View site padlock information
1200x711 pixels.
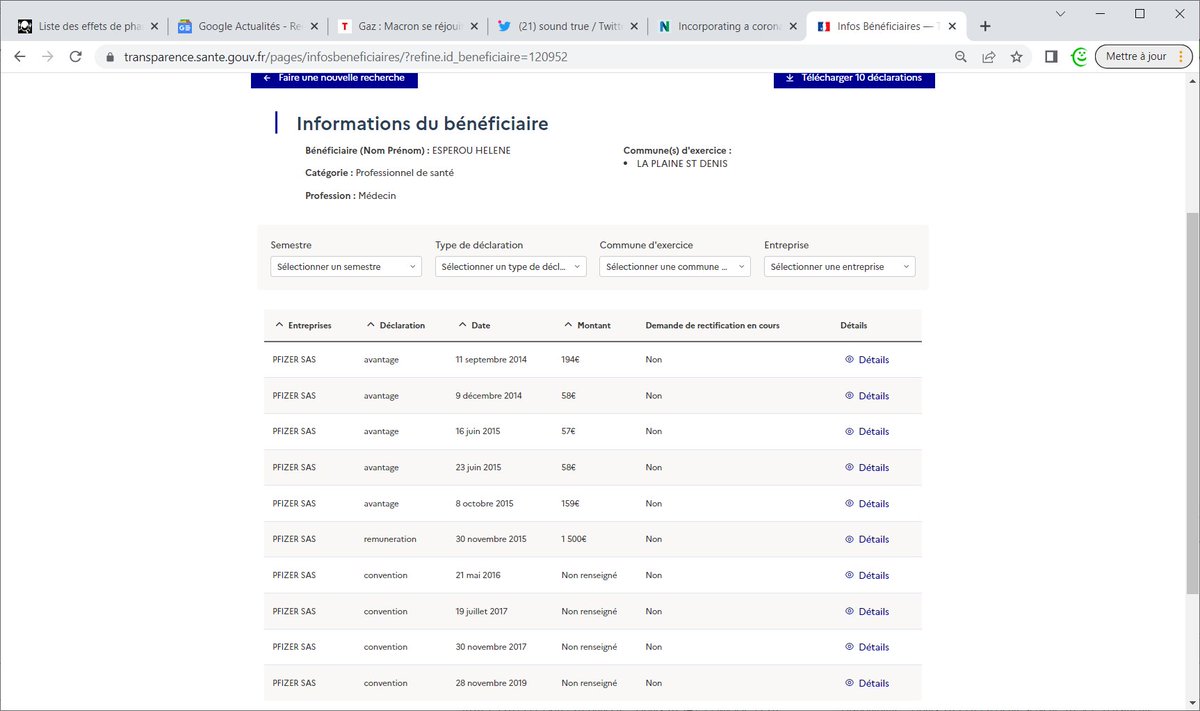110,57
